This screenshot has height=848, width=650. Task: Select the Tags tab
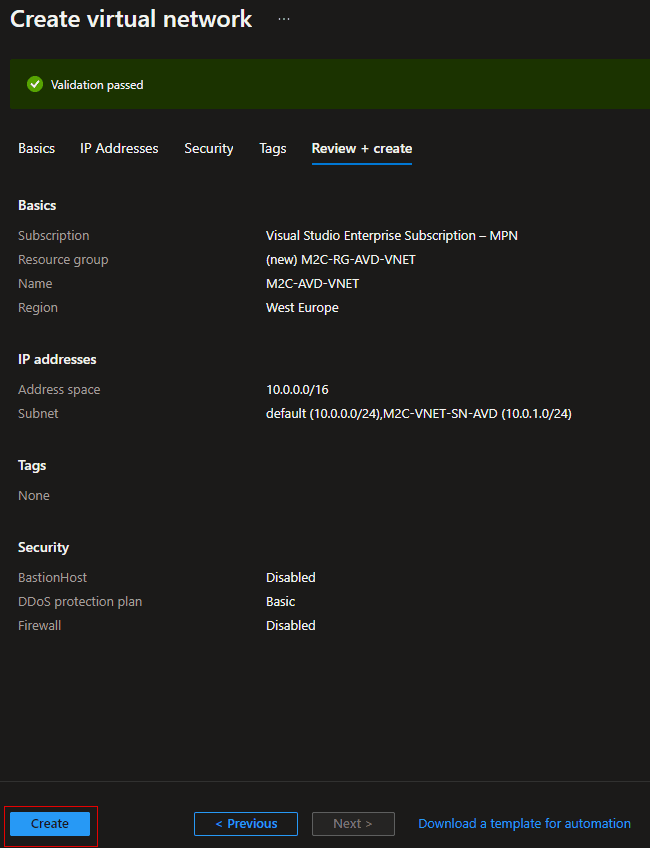(273, 148)
